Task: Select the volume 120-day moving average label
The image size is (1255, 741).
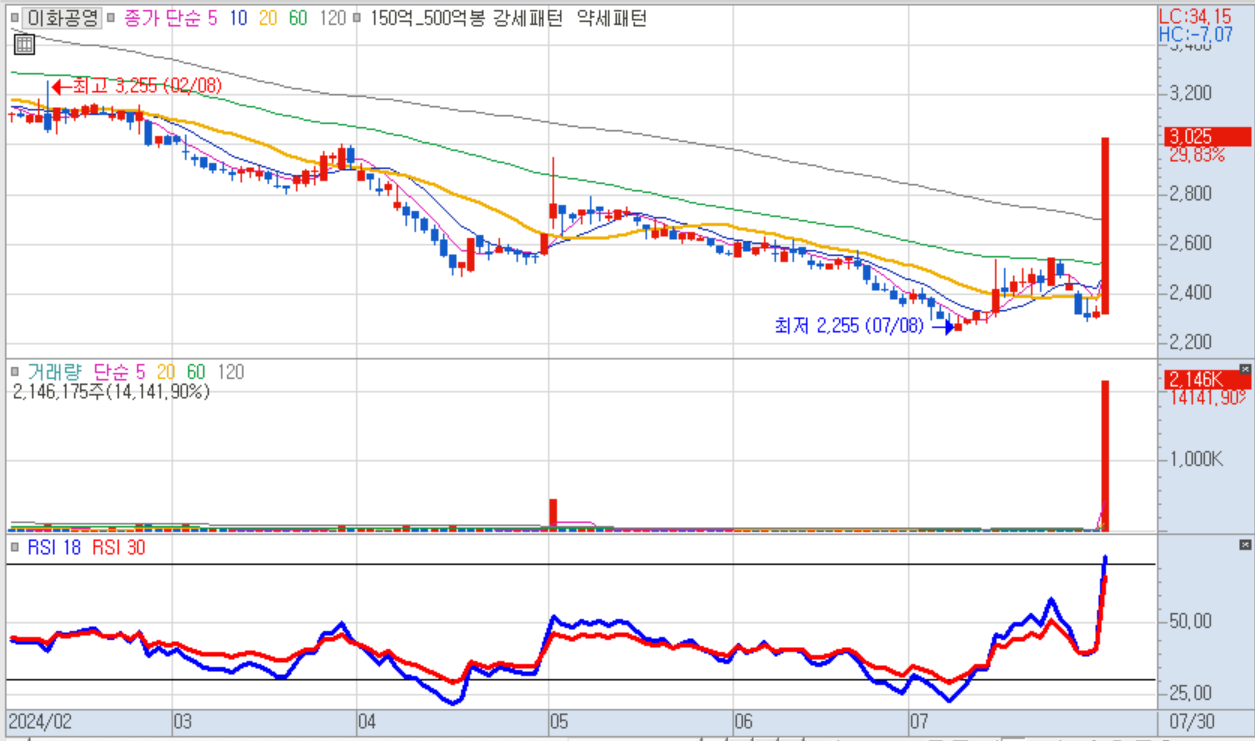Action: tap(230, 373)
